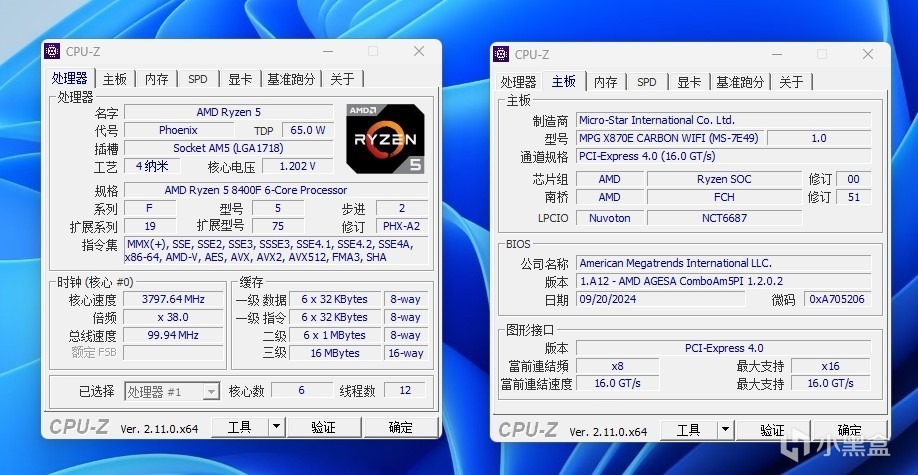The width and height of the screenshot is (918, 475).
Task: Select 主板 tab in right window
Action: (x=564, y=81)
